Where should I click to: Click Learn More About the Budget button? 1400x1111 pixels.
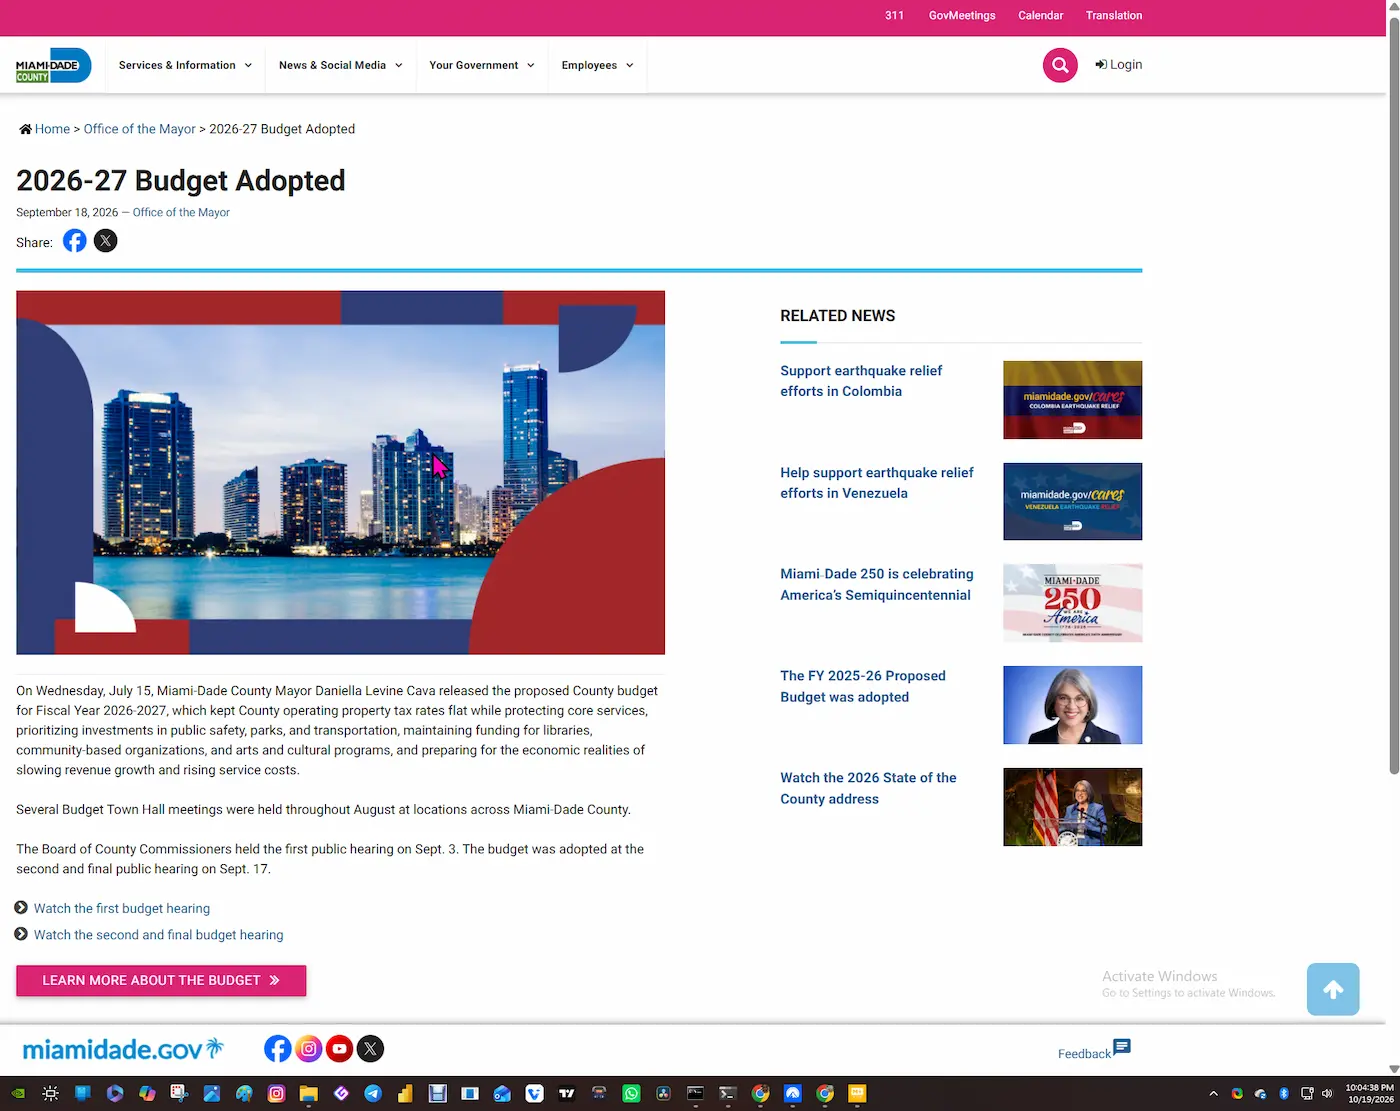pyautogui.click(x=161, y=980)
